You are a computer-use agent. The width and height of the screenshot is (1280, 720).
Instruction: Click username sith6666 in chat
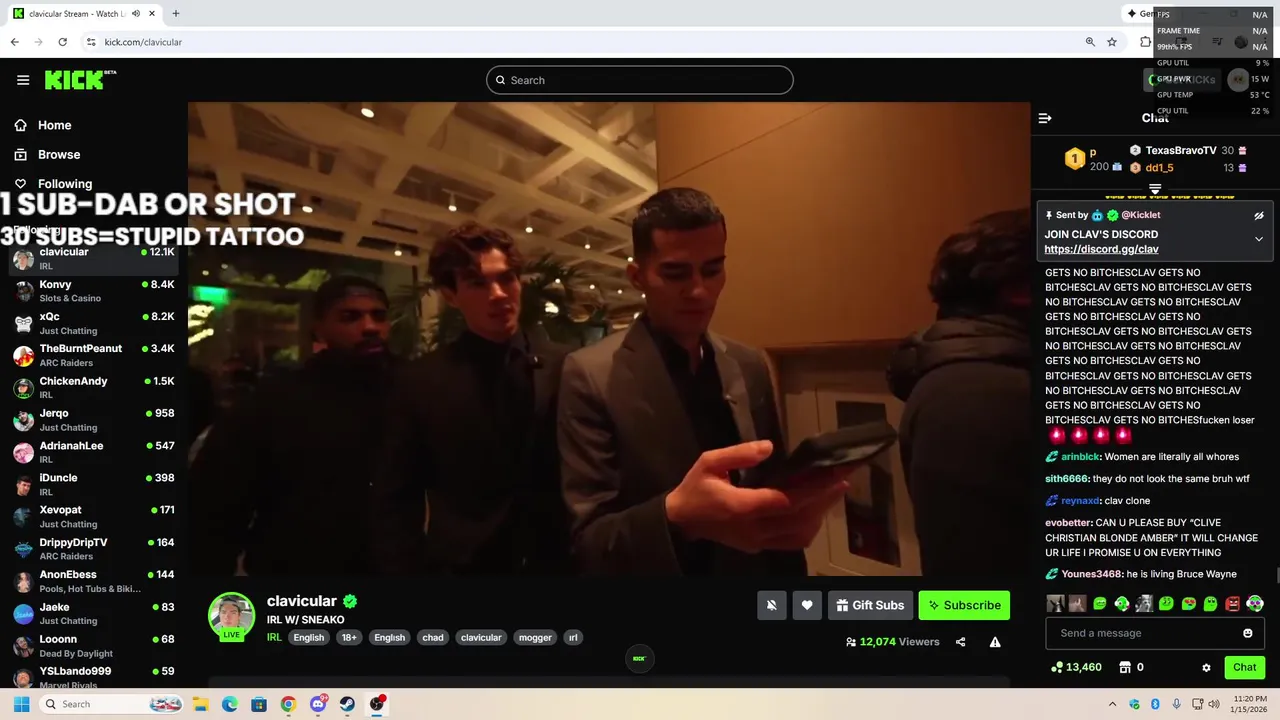(x=1066, y=479)
